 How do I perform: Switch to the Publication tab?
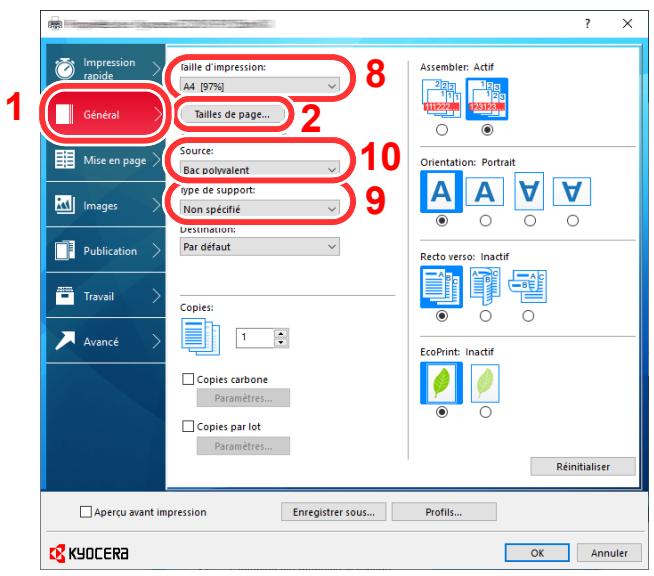click(x=106, y=250)
